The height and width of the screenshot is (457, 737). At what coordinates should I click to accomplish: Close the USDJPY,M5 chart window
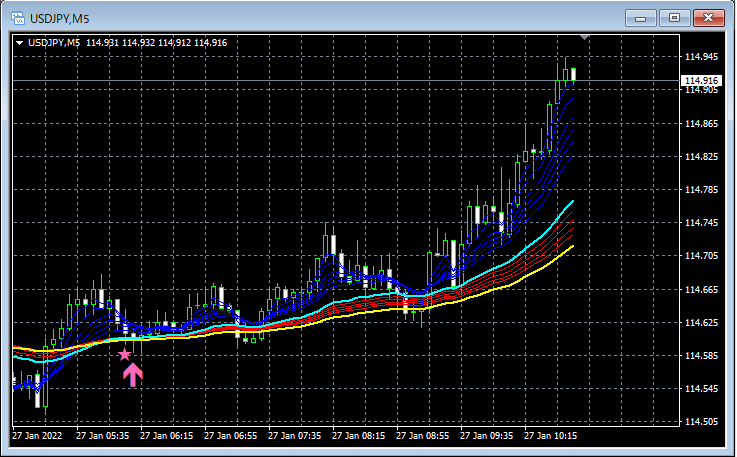coord(708,18)
